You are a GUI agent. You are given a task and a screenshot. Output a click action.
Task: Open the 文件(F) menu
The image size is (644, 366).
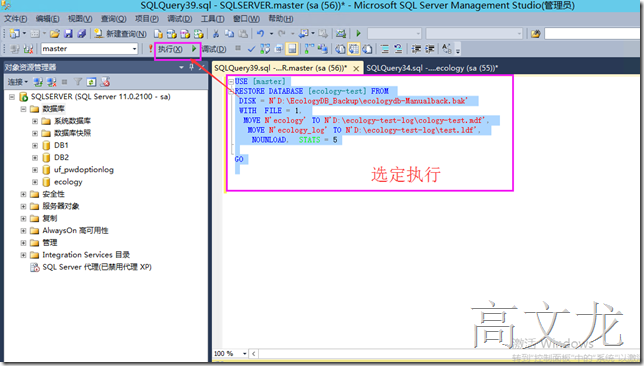pyautogui.click(x=16, y=19)
